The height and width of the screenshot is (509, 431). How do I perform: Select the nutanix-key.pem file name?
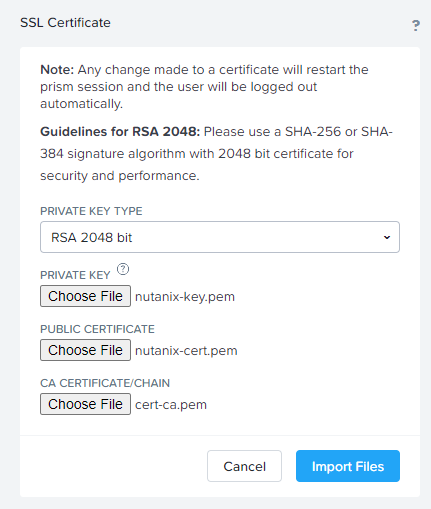click(185, 297)
